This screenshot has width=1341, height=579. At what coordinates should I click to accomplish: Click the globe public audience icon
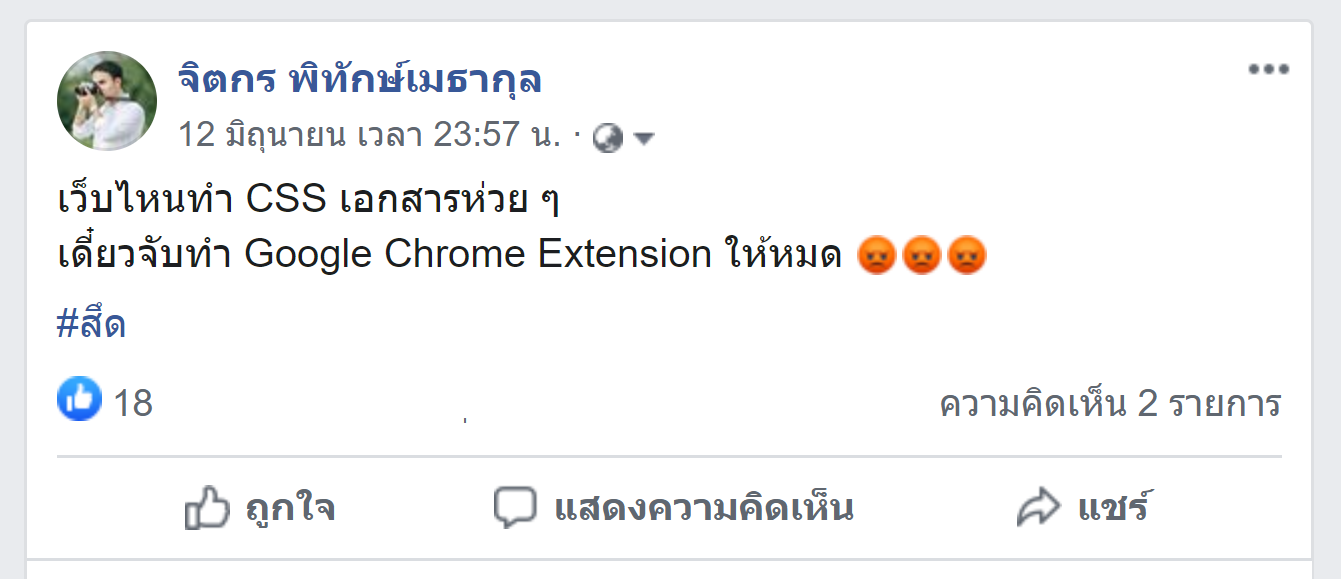click(607, 138)
